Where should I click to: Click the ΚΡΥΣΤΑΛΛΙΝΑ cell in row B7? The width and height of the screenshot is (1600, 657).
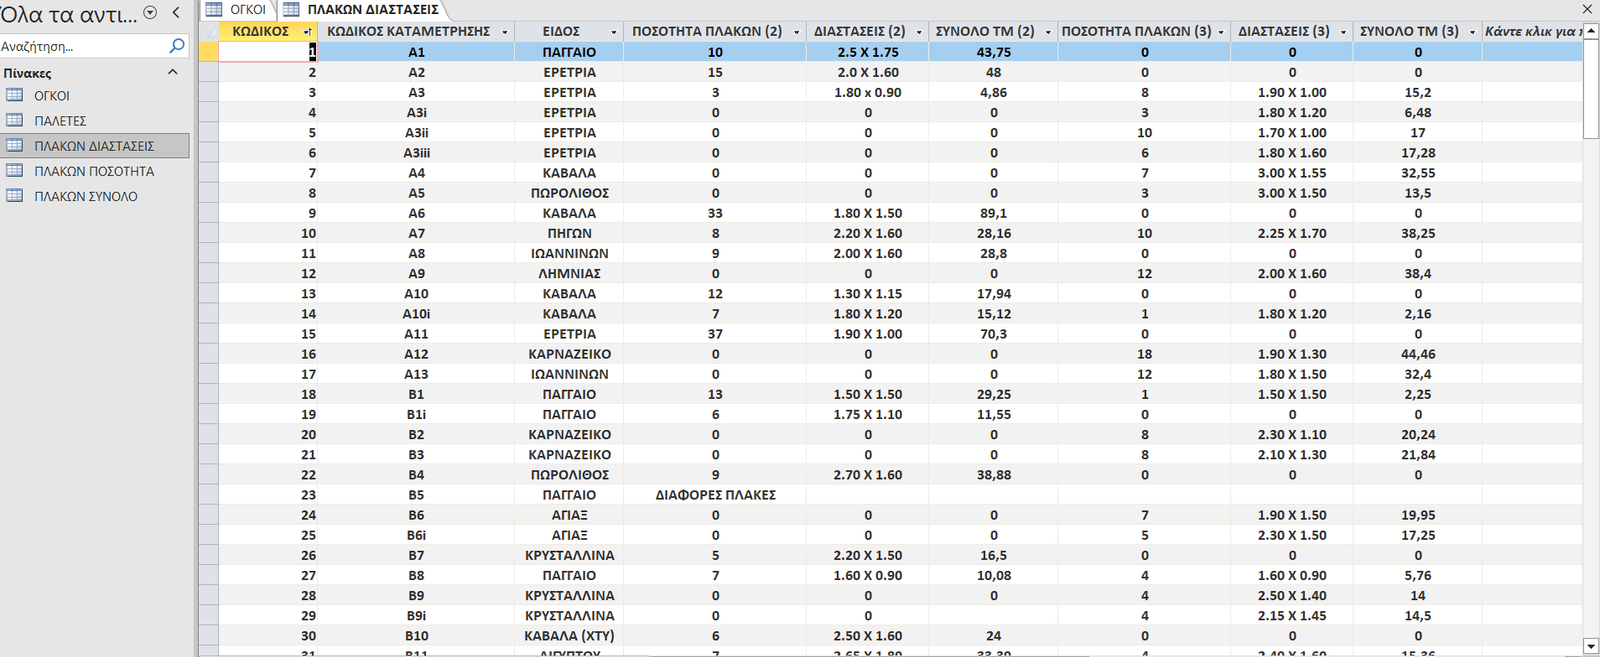[x=569, y=555]
